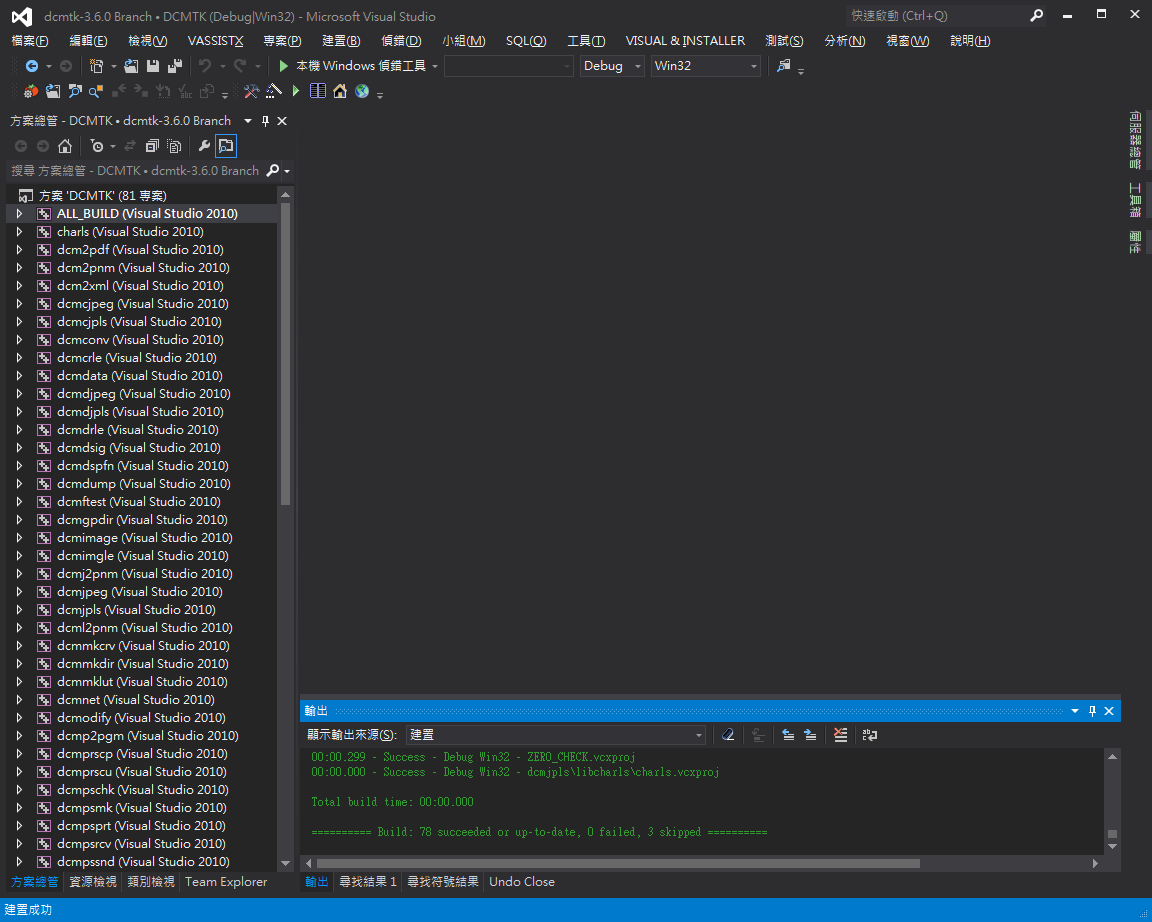
Task: Open the output source dropdown showing 建置
Action: tap(556, 735)
